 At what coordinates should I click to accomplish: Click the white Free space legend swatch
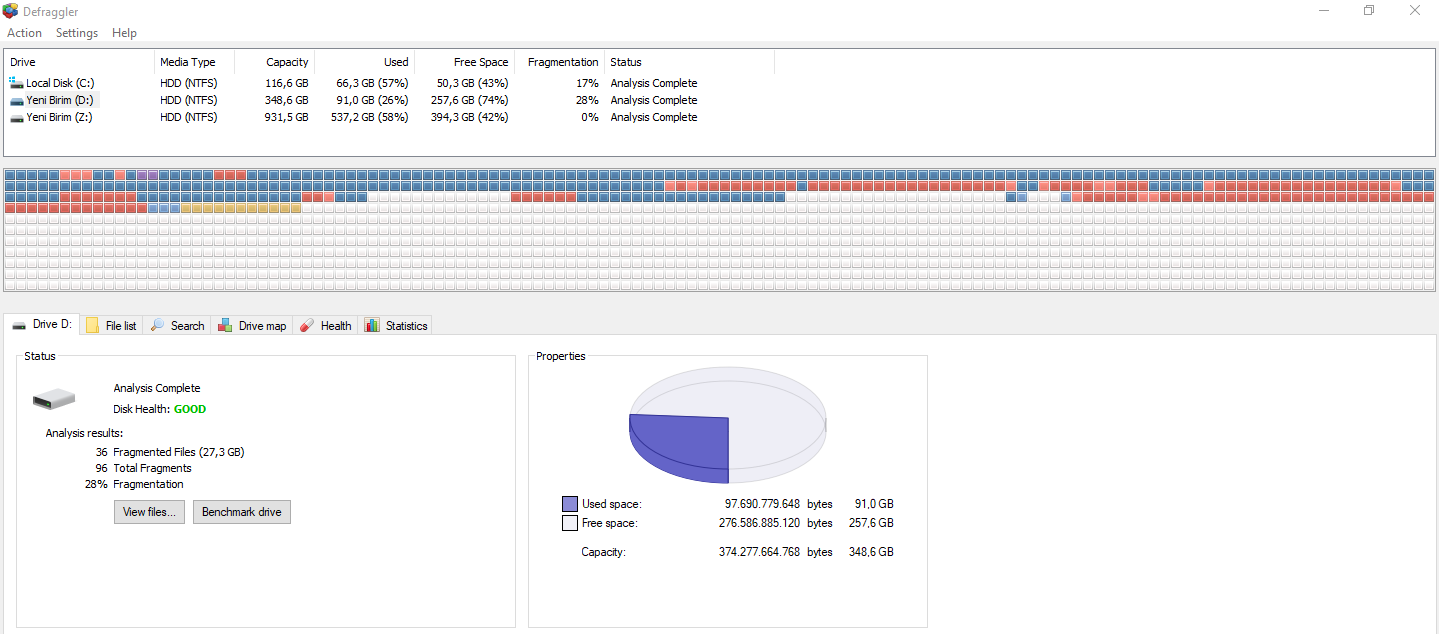570,523
